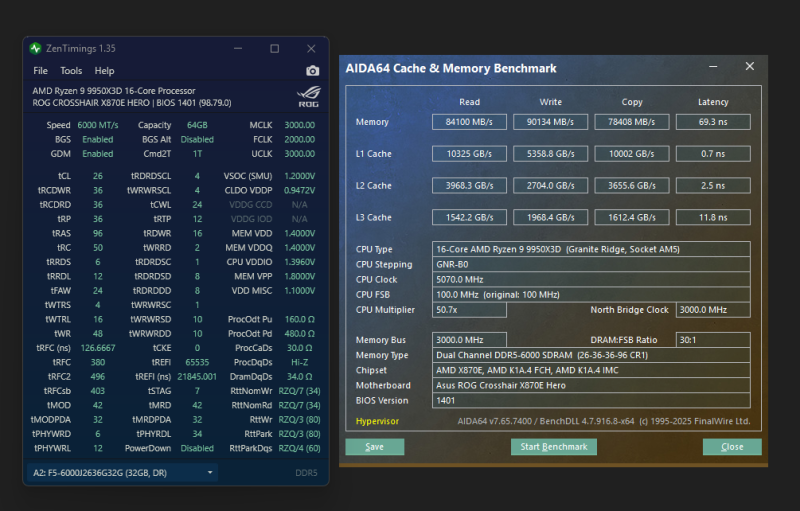The image size is (800, 511).
Task: Select the Memory Copy 78408 MB/s field
Action: 632,122
